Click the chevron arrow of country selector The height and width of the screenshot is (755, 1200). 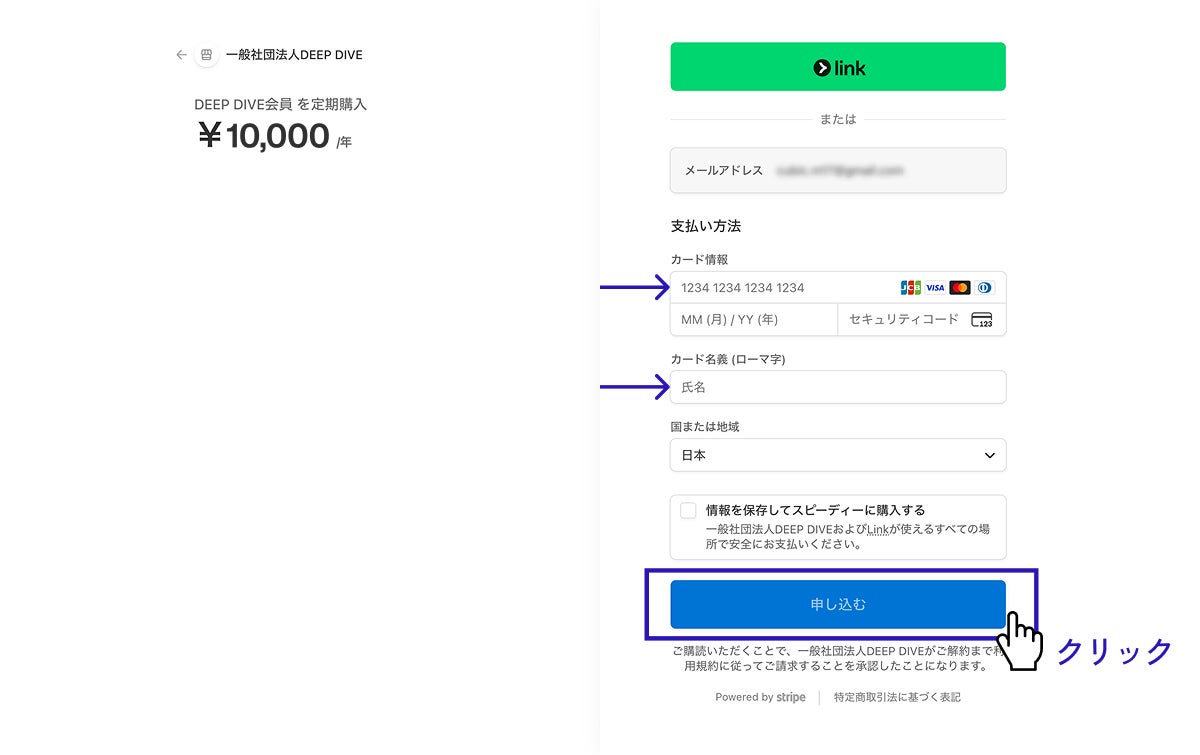tap(990, 455)
